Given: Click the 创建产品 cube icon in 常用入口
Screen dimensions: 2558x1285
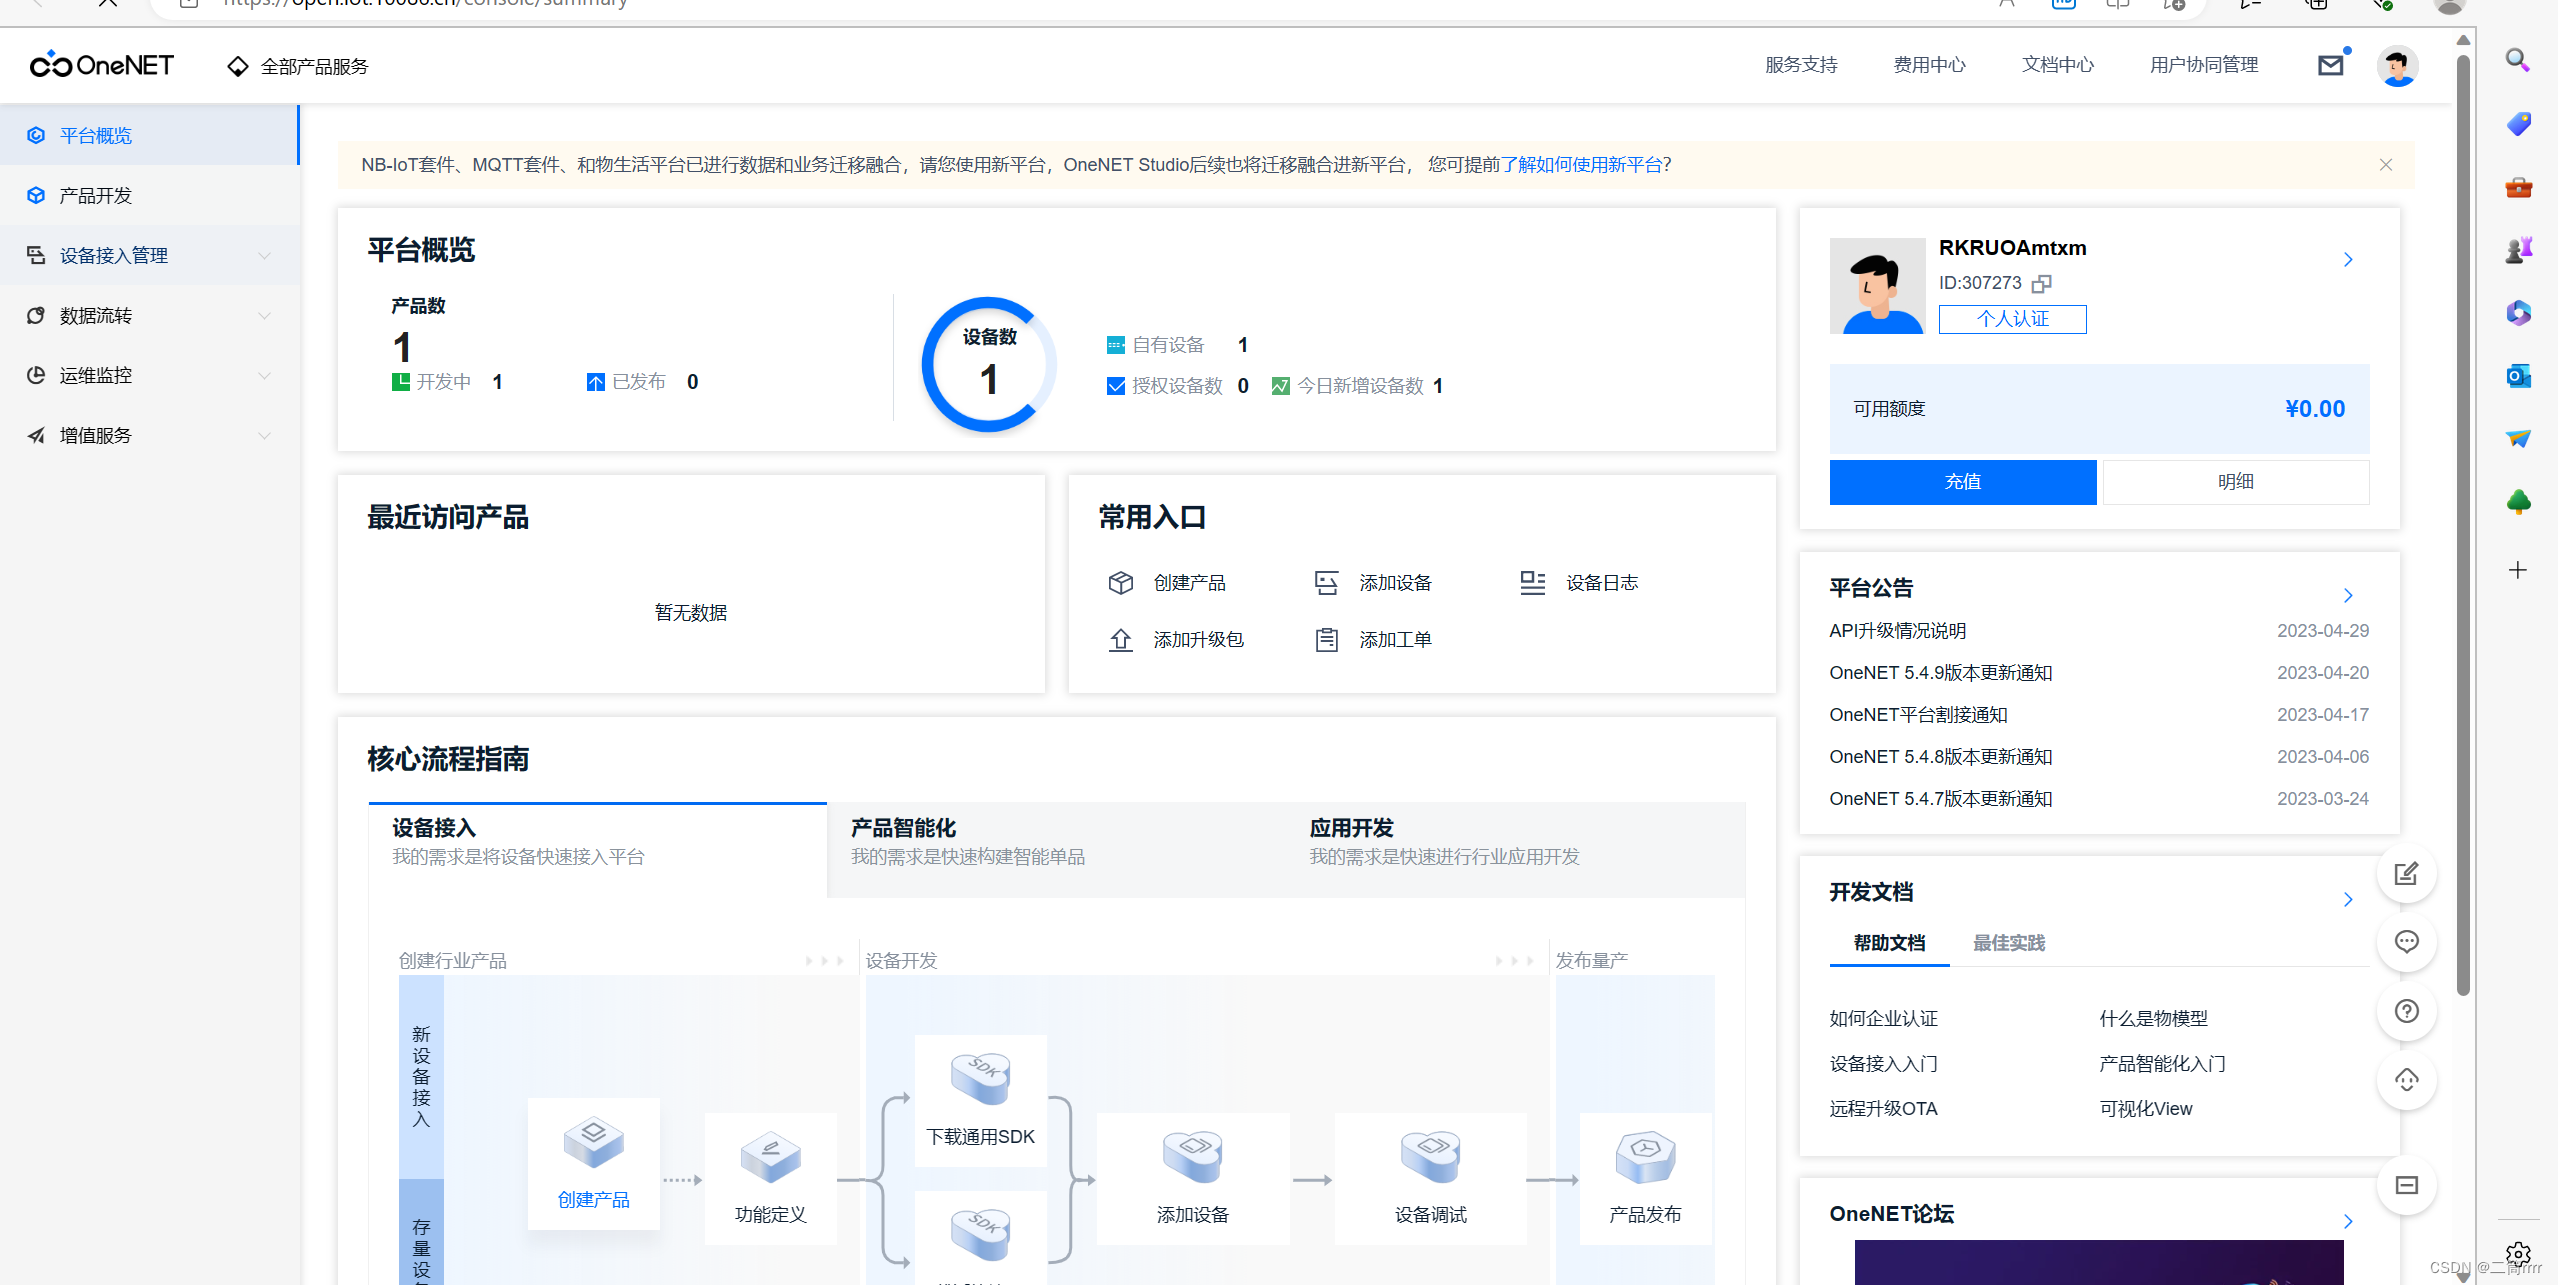Looking at the screenshot, I should coord(1120,583).
